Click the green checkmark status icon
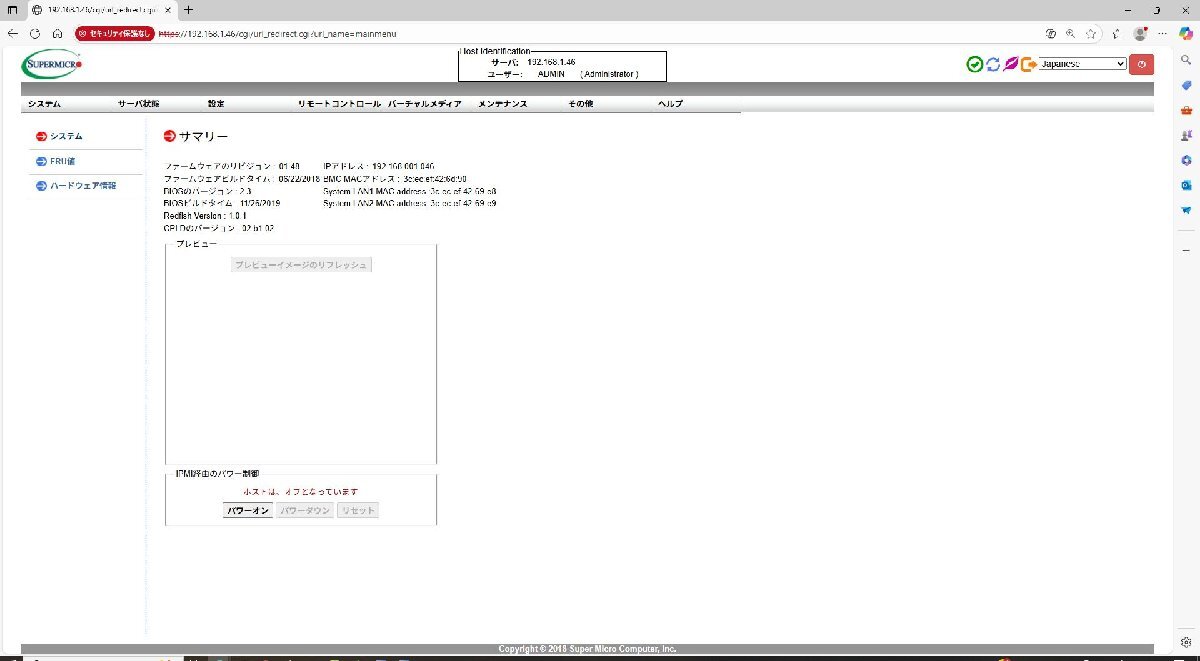 (x=974, y=64)
